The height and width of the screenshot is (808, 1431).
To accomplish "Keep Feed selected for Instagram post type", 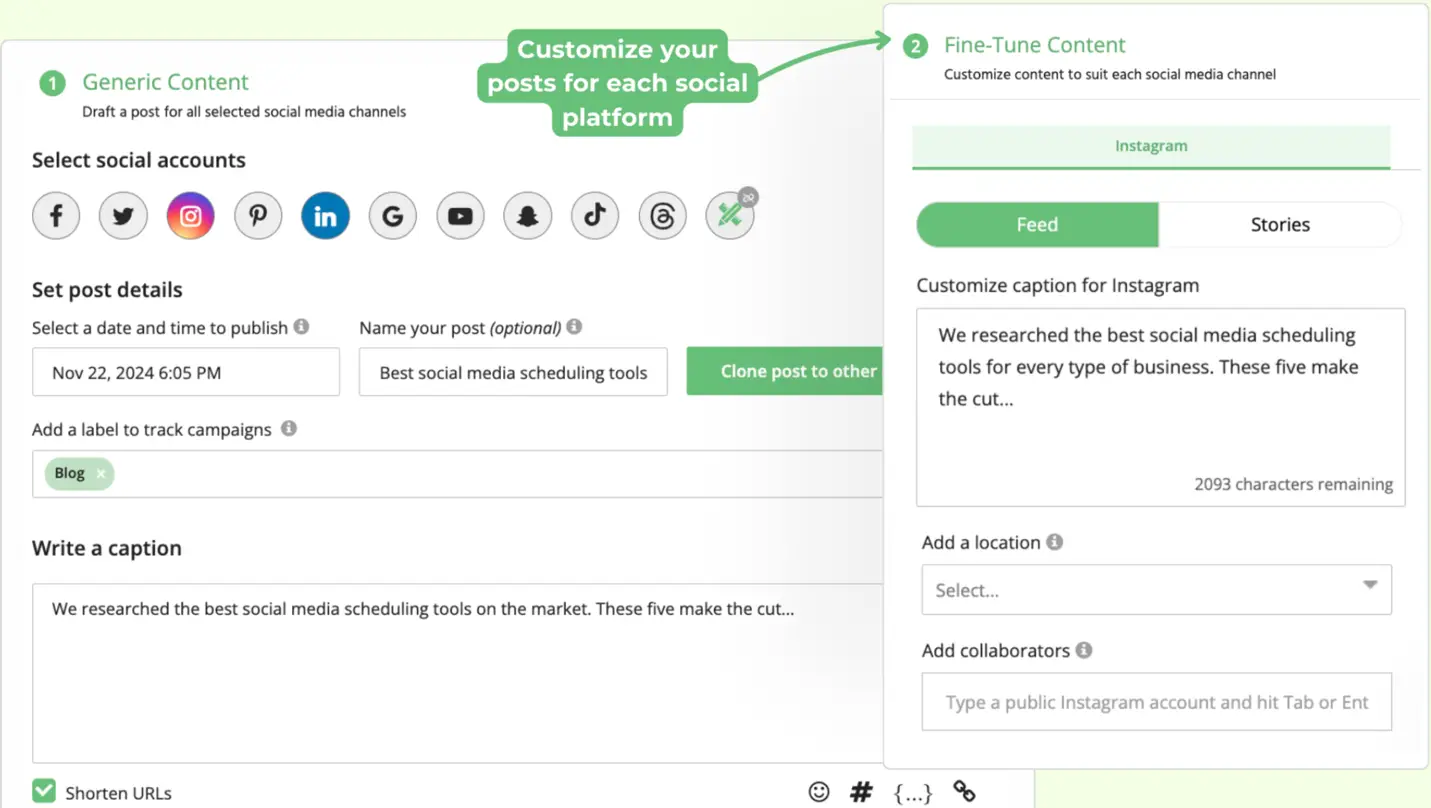I will pos(1037,224).
